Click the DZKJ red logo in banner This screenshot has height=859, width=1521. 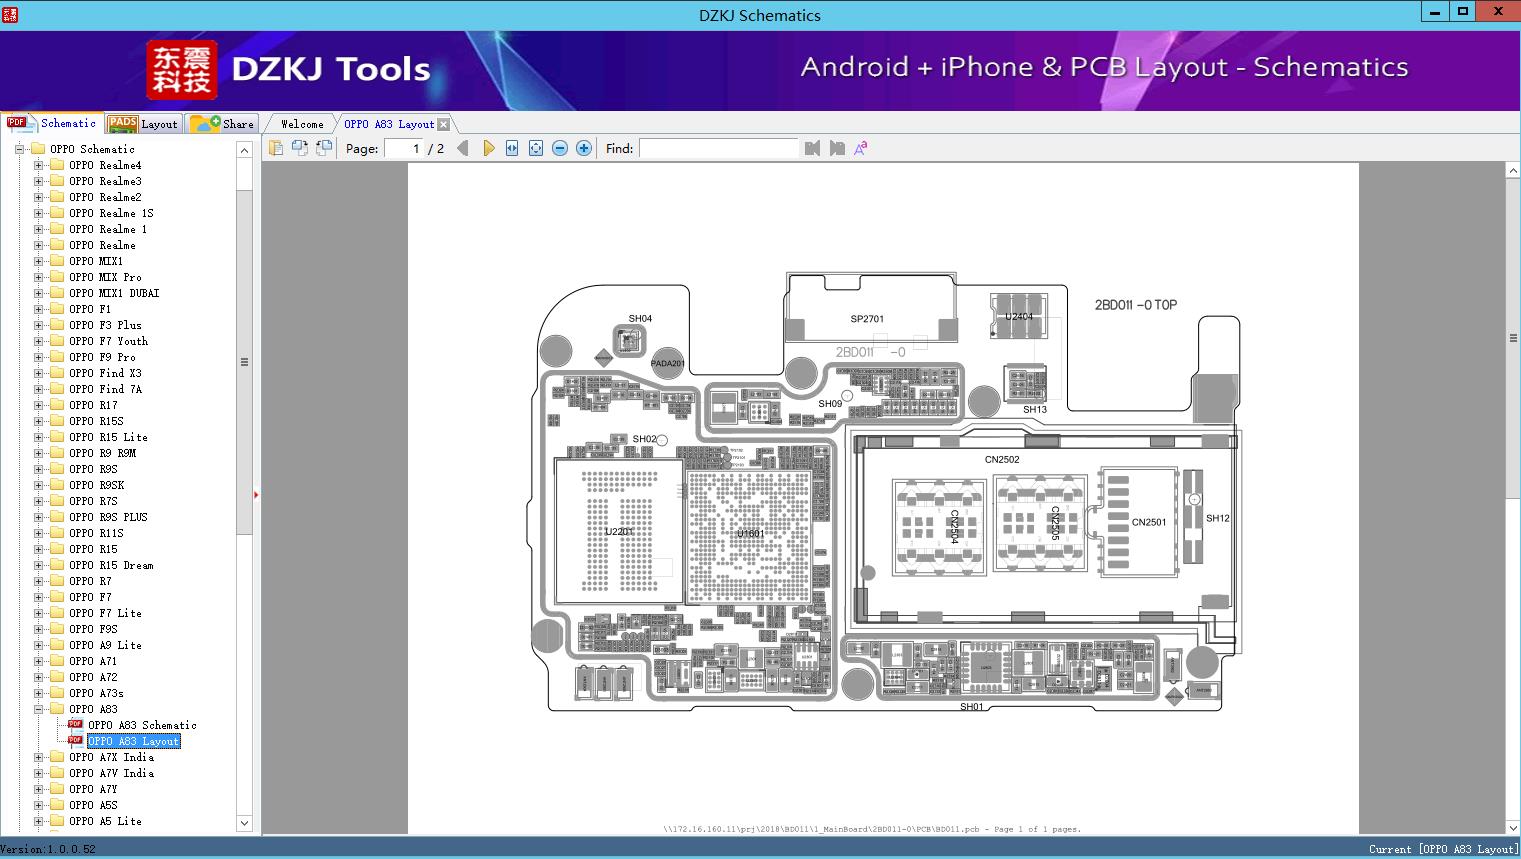coord(182,70)
